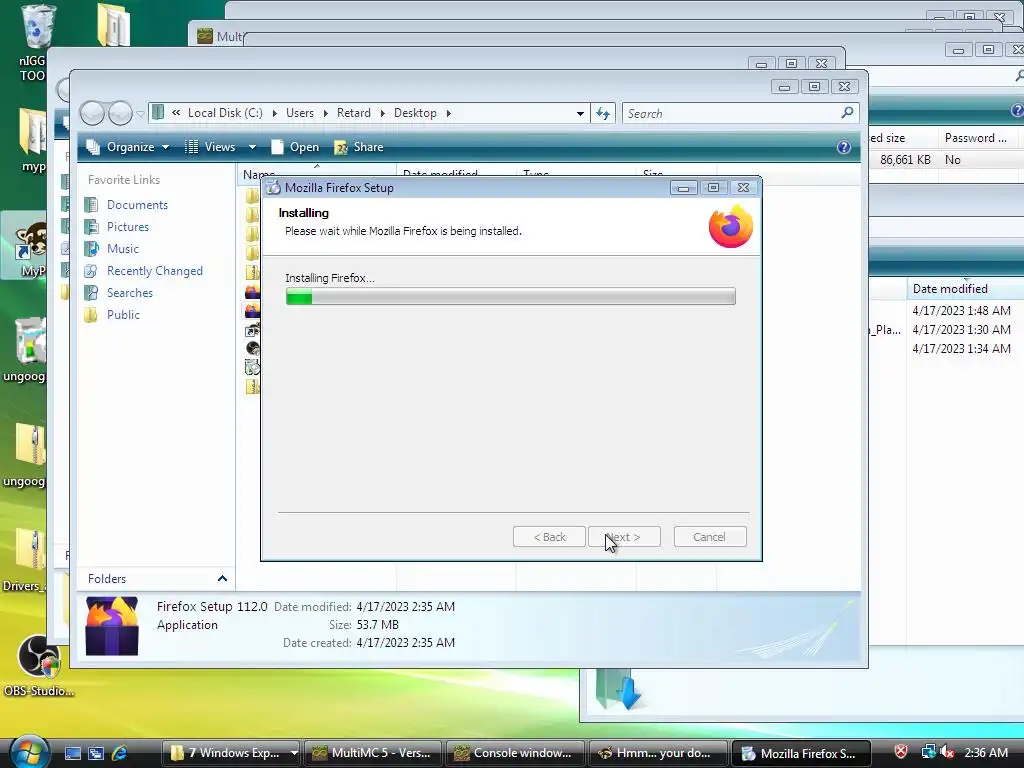Open Pictures in Favorite Links
This screenshot has height=768, width=1024.
pyautogui.click(x=128, y=227)
